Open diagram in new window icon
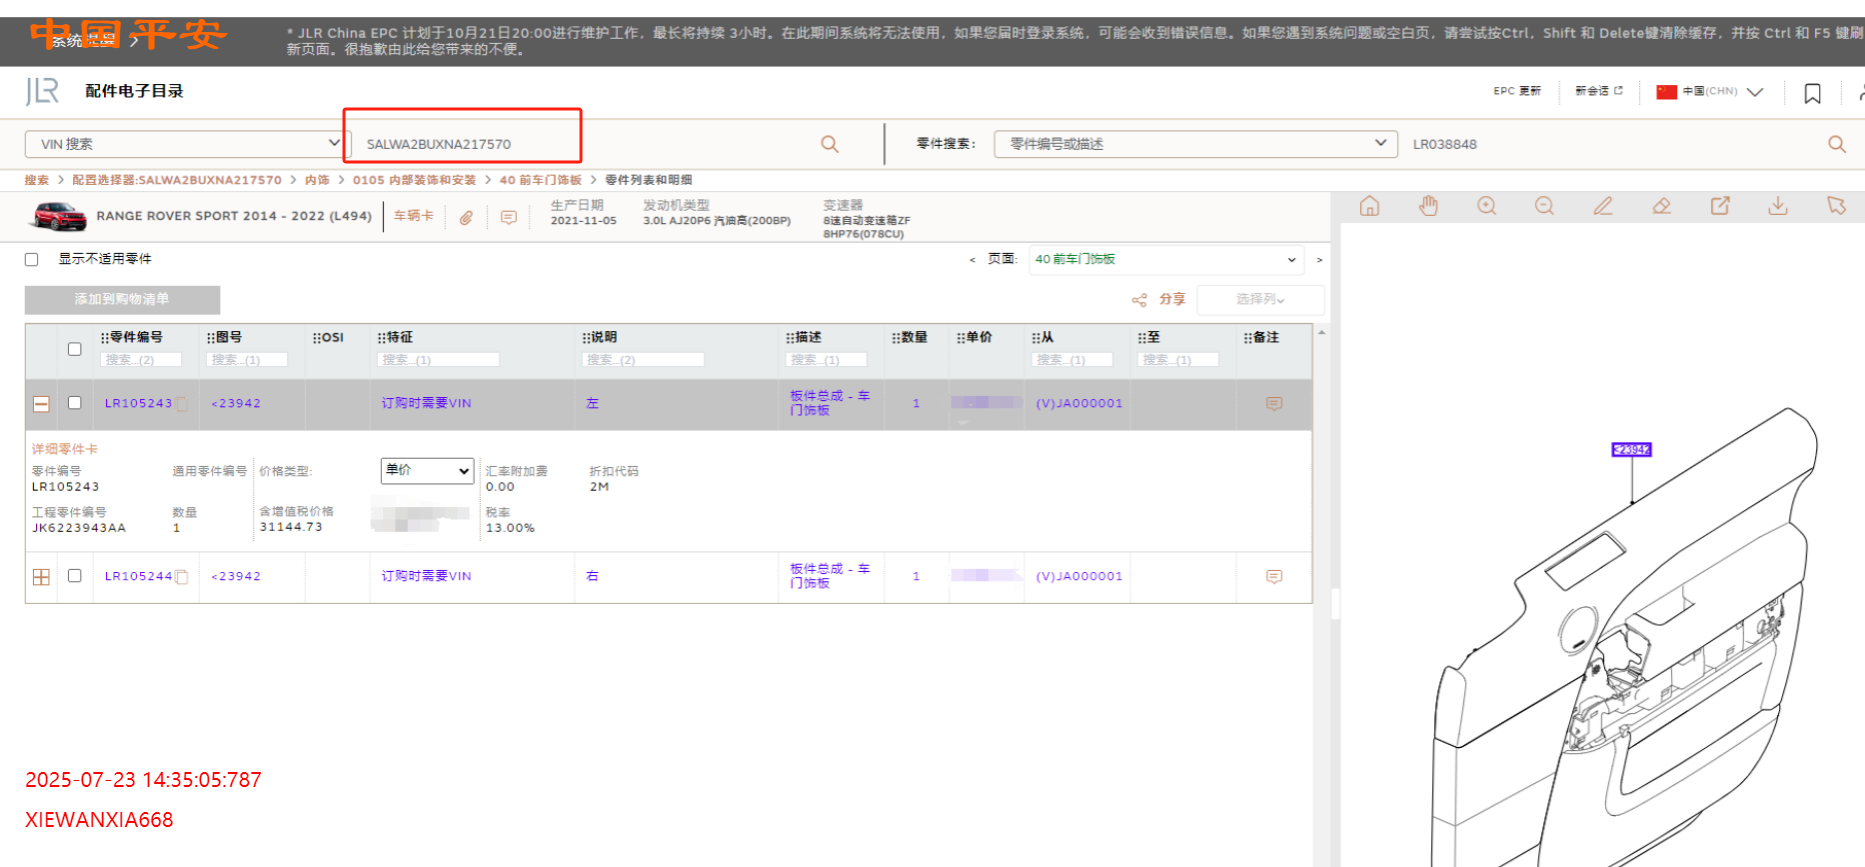This screenshot has height=867, width=1865. coord(1720,206)
